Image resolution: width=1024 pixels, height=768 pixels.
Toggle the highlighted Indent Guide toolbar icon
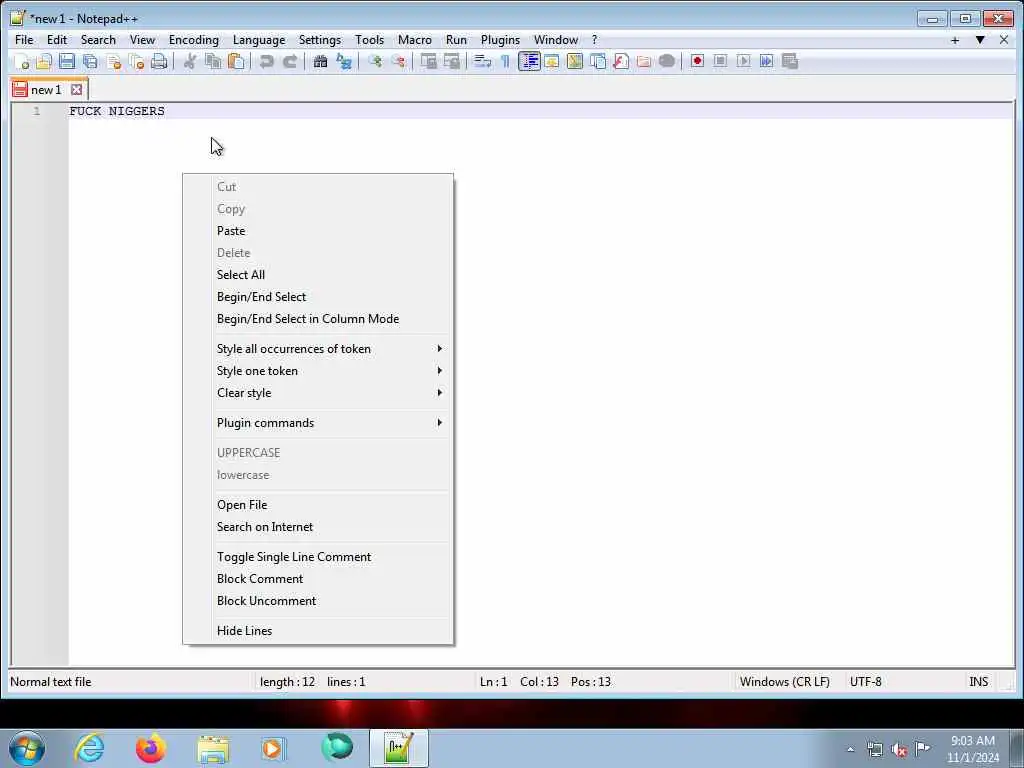(529, 61)
